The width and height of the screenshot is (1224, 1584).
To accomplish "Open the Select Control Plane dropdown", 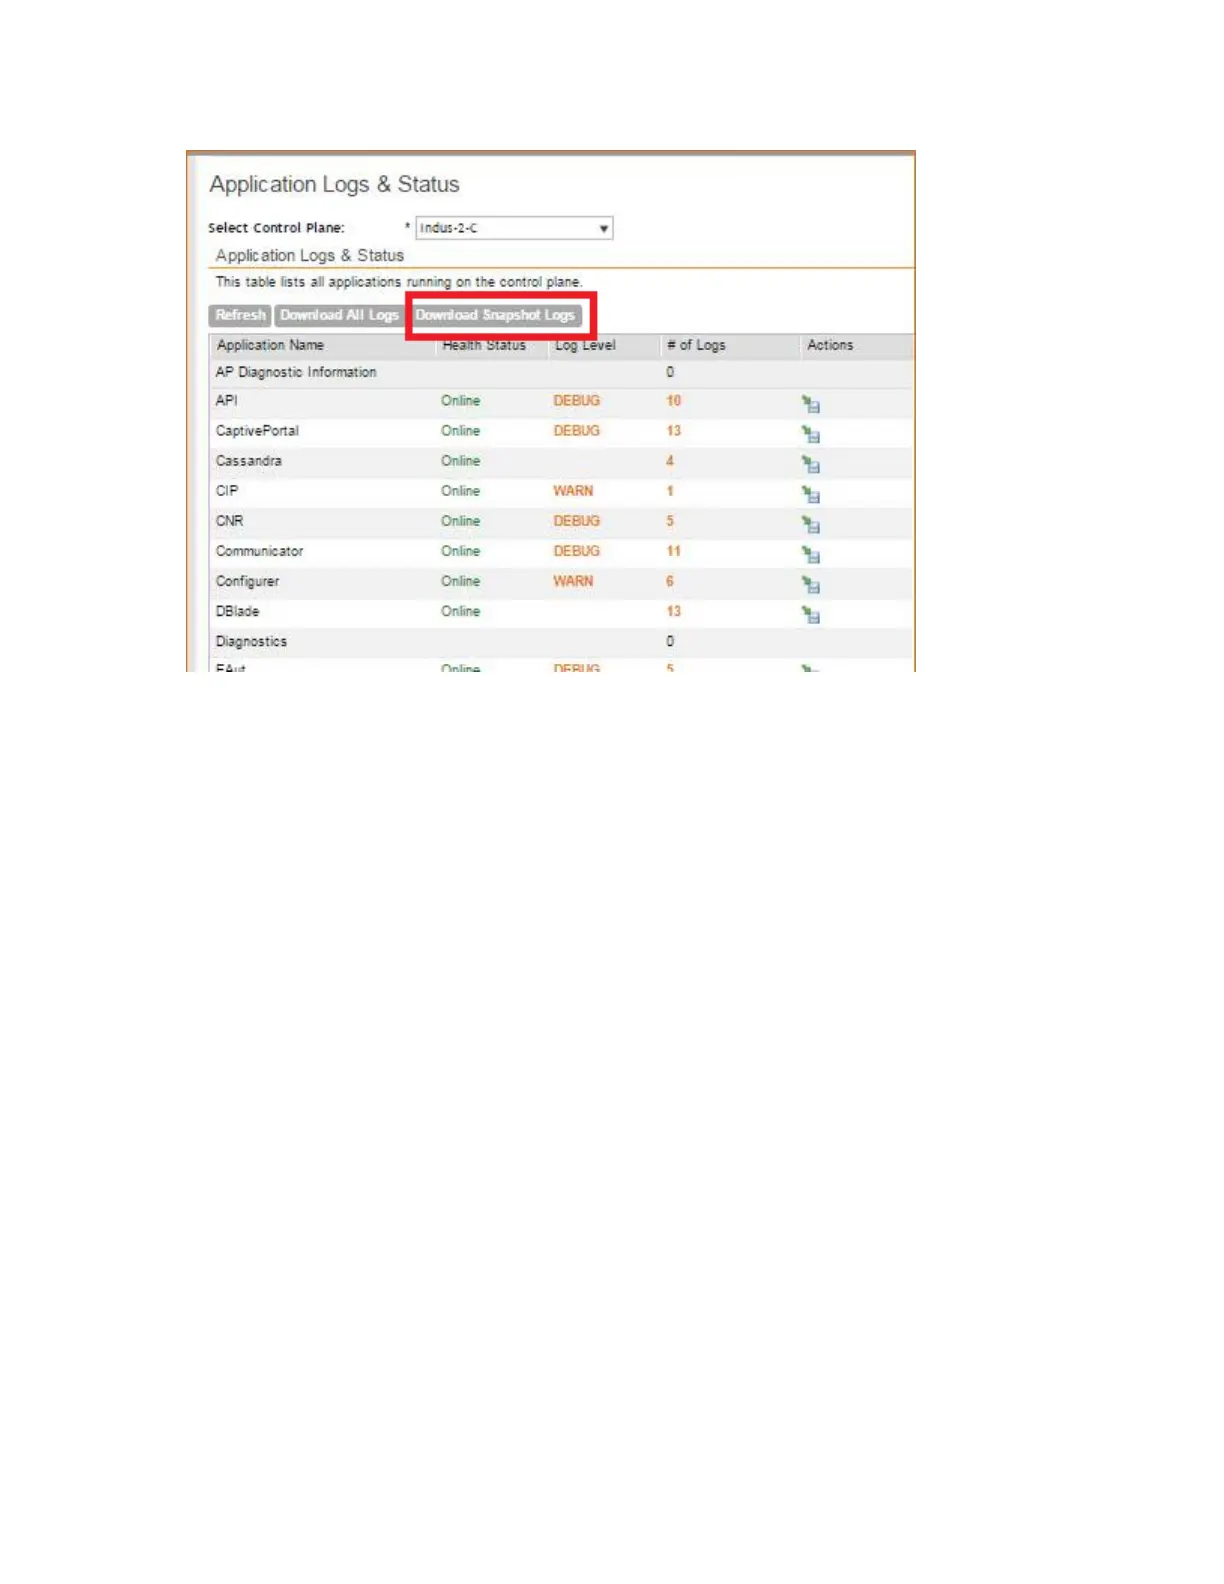I will 514,228.
